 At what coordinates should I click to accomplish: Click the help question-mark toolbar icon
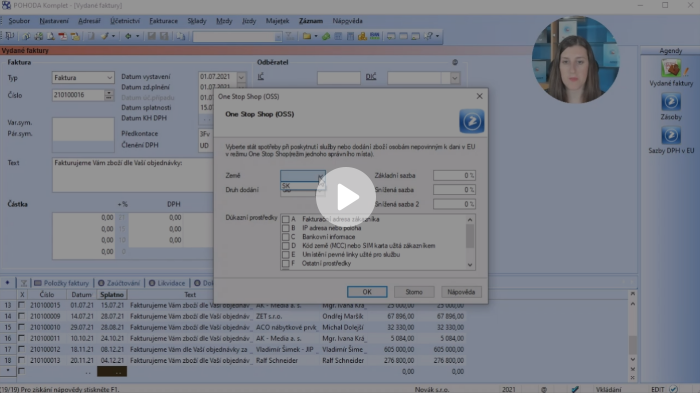click(x=429, y=36)
